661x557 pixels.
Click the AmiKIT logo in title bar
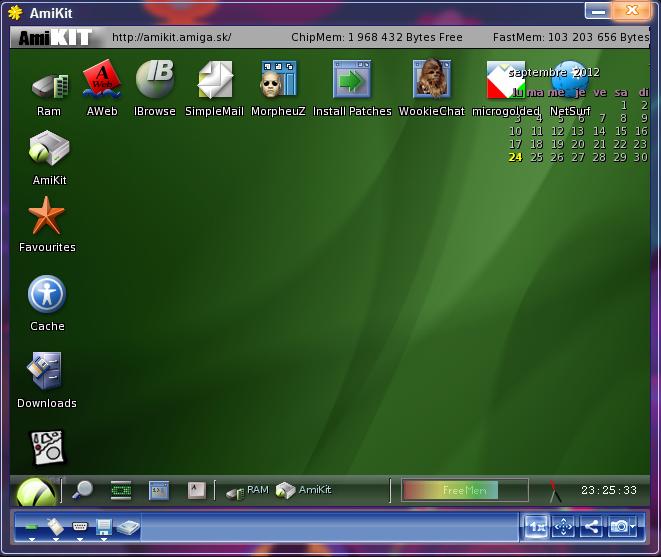click(x=55, y=38)
